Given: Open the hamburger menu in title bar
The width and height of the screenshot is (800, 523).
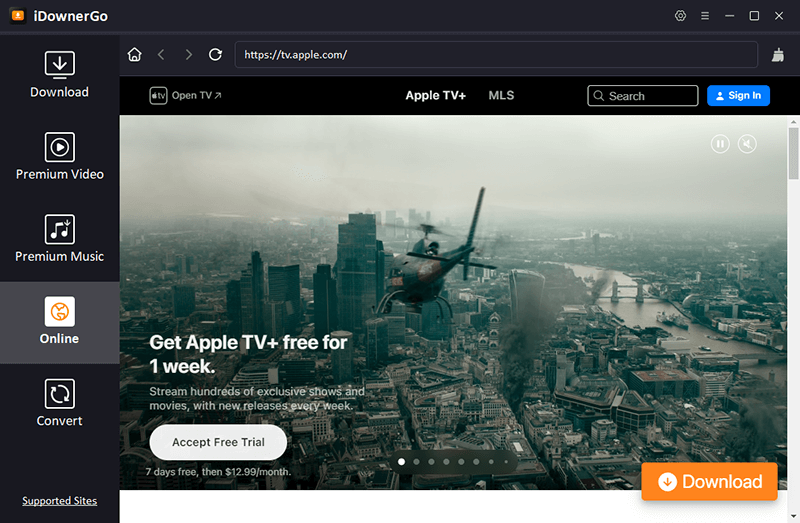Looking at the screenshot, I should tap(705, 16).
